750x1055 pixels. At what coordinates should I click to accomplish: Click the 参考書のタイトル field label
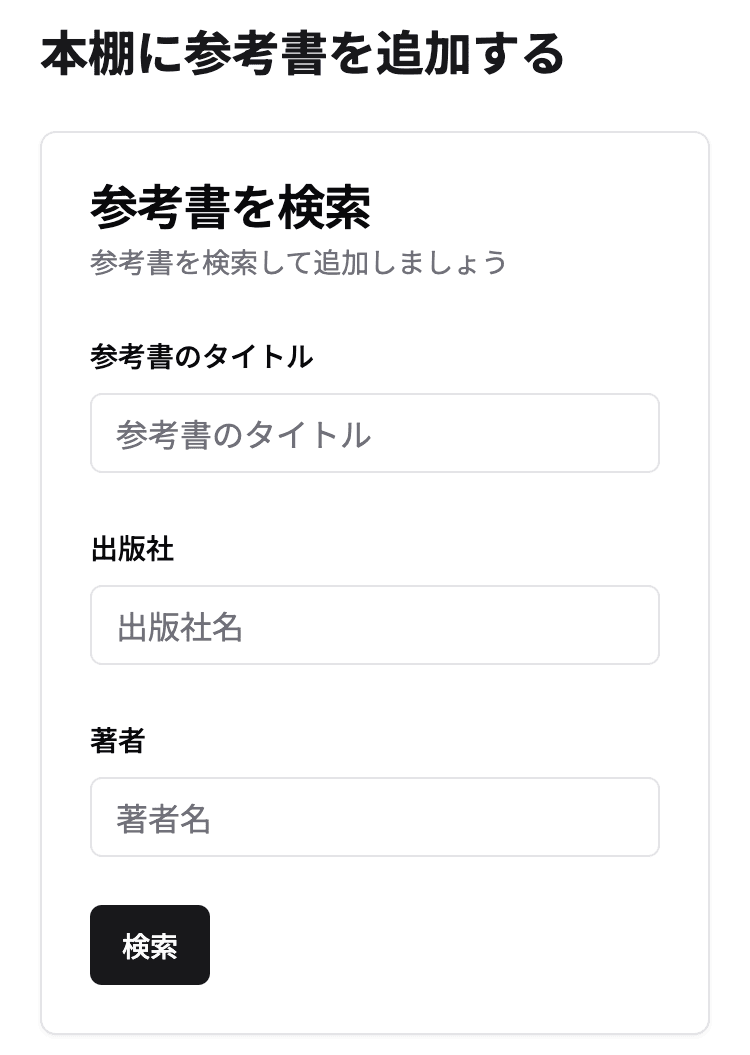[x=201, y=356]
